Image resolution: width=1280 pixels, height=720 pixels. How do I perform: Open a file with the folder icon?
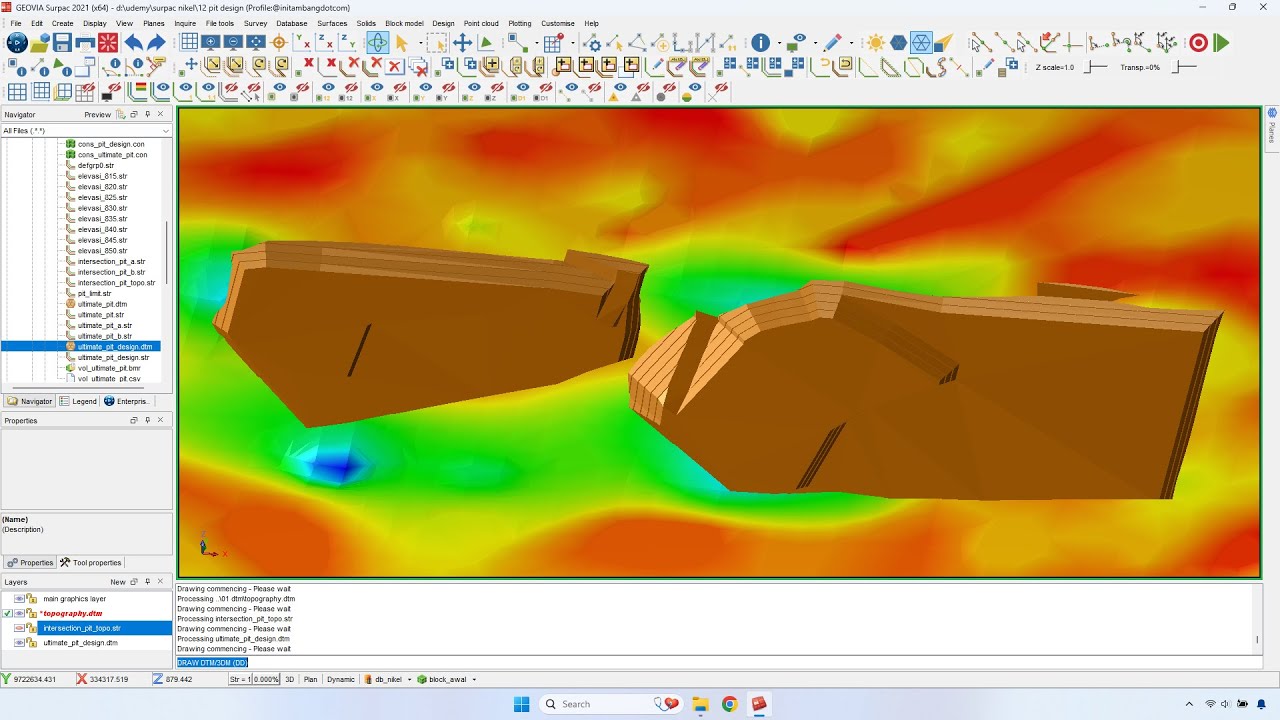click(40, 42)
